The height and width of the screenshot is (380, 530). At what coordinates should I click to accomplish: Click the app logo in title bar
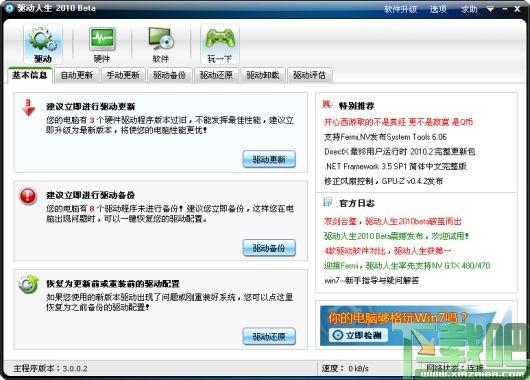tap(9, 8)
